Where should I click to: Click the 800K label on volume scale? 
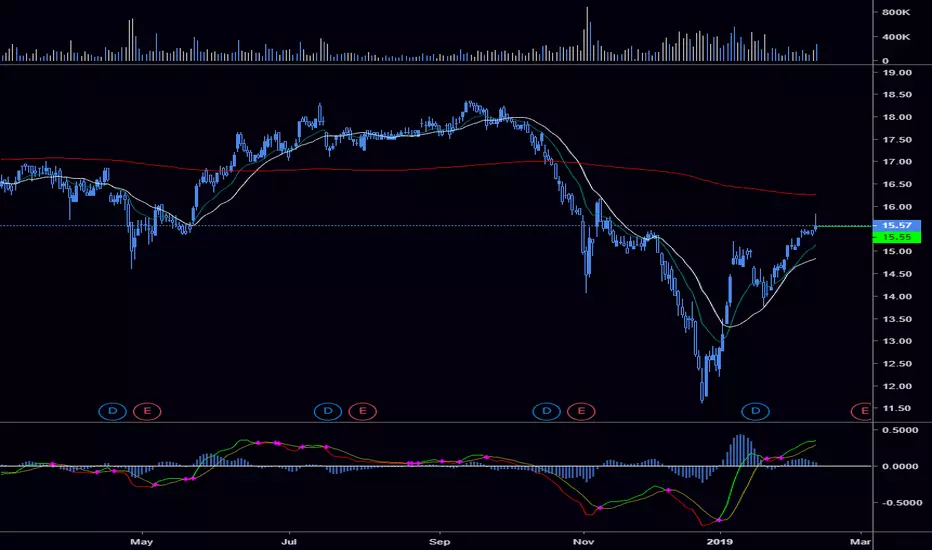896,12
